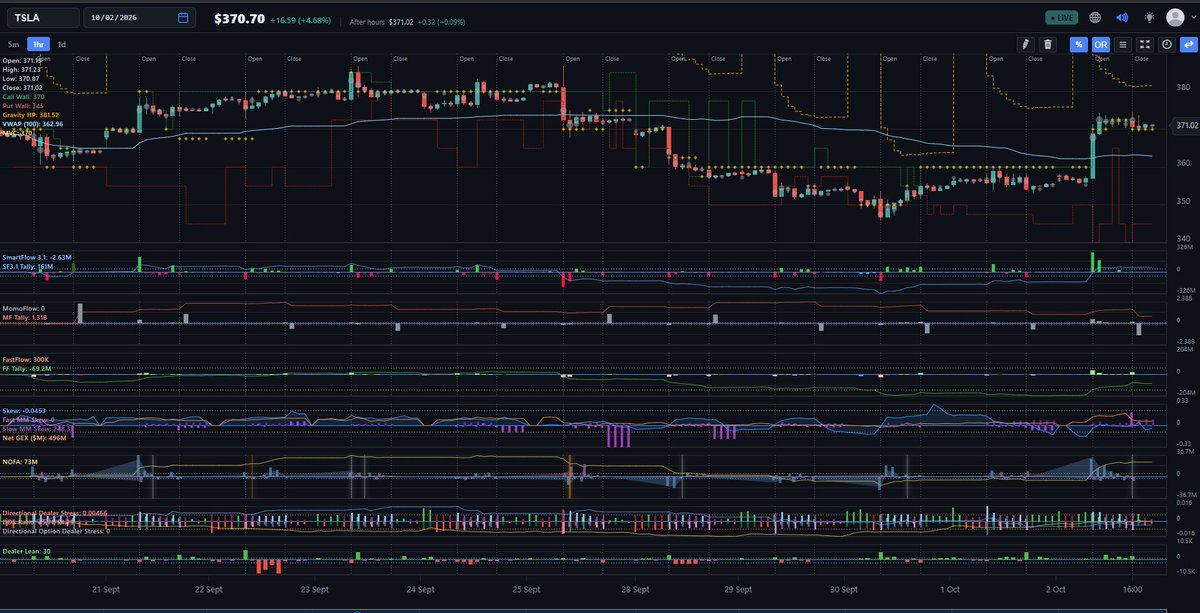Click the SmartFlow 3.1 indicator label
Viewport: 1200px width, 613px height.
[37, 257]
